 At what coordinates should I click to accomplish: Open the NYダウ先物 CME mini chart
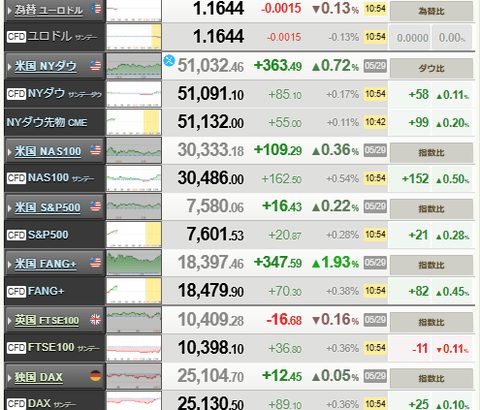coord(134,122)
